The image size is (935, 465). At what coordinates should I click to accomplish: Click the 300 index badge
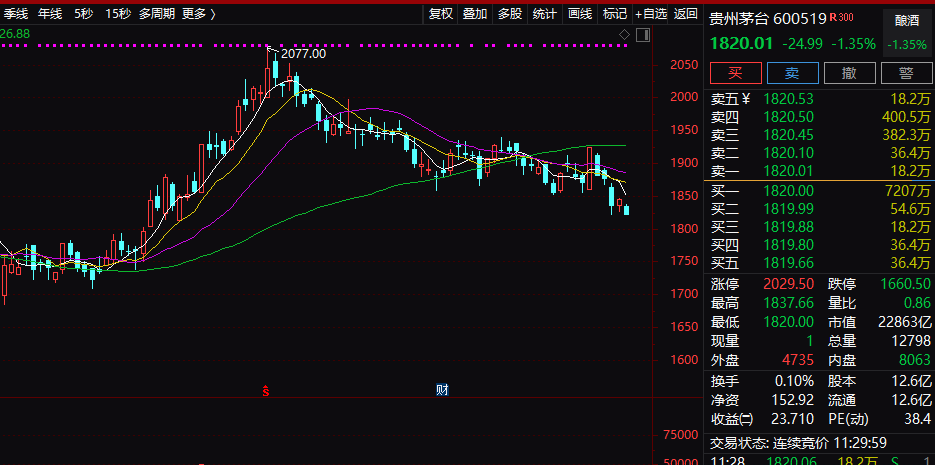[x=846, y=18]
